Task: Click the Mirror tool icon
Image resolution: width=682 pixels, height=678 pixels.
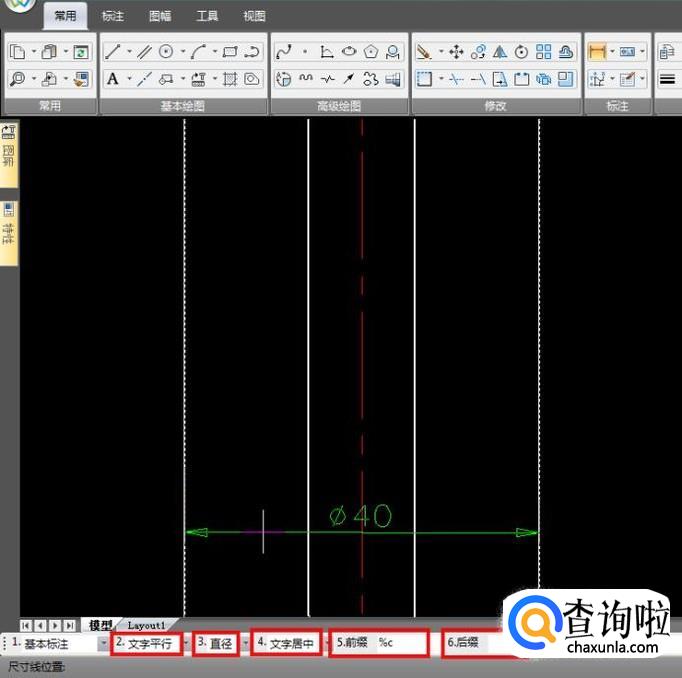Action: (499, 52)
